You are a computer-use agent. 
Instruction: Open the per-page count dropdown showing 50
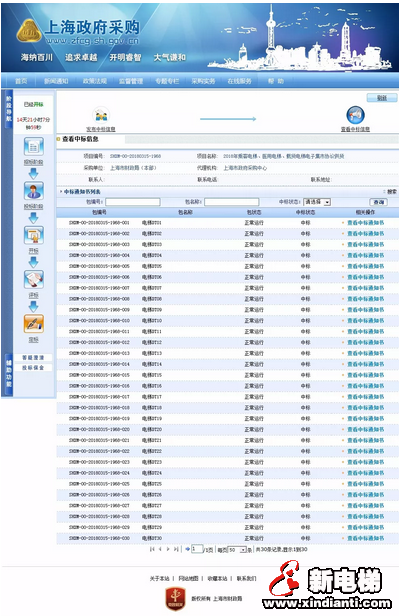[x=237, y=550]
